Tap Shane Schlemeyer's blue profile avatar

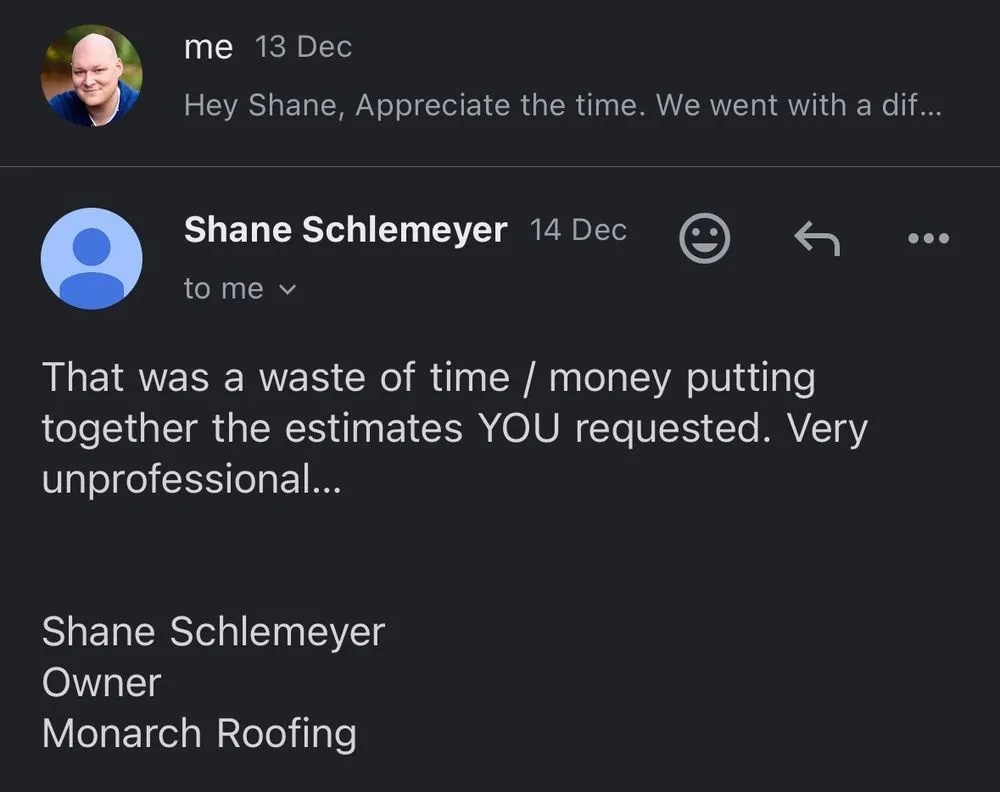[x=92, y=259]
